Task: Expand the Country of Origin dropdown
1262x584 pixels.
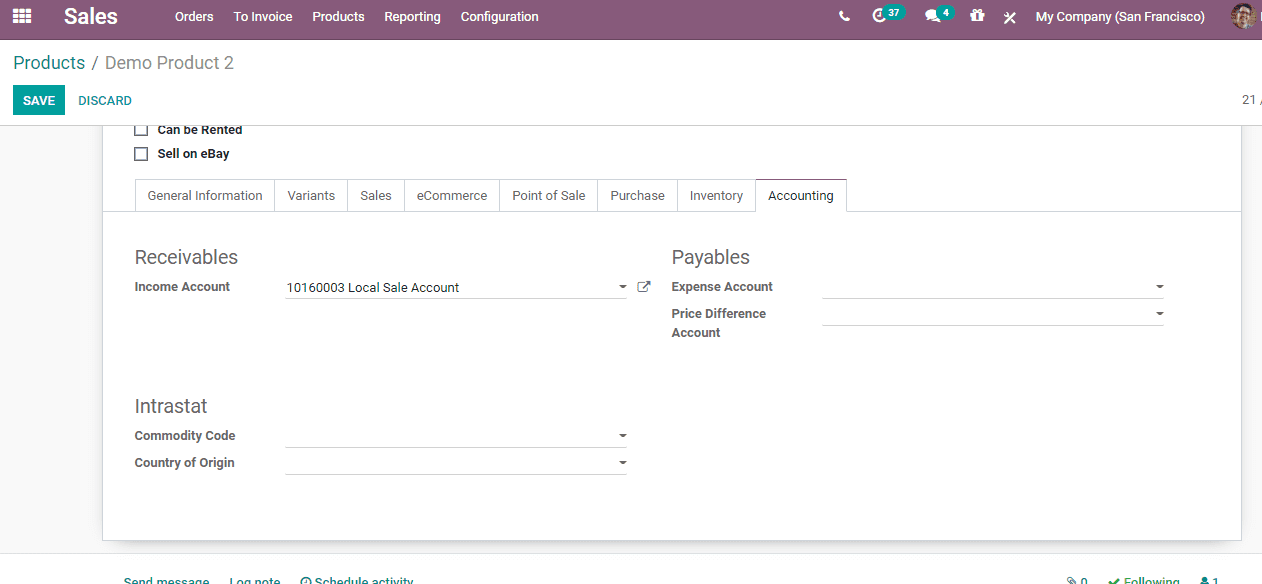Action: click(x=622, y=463)
